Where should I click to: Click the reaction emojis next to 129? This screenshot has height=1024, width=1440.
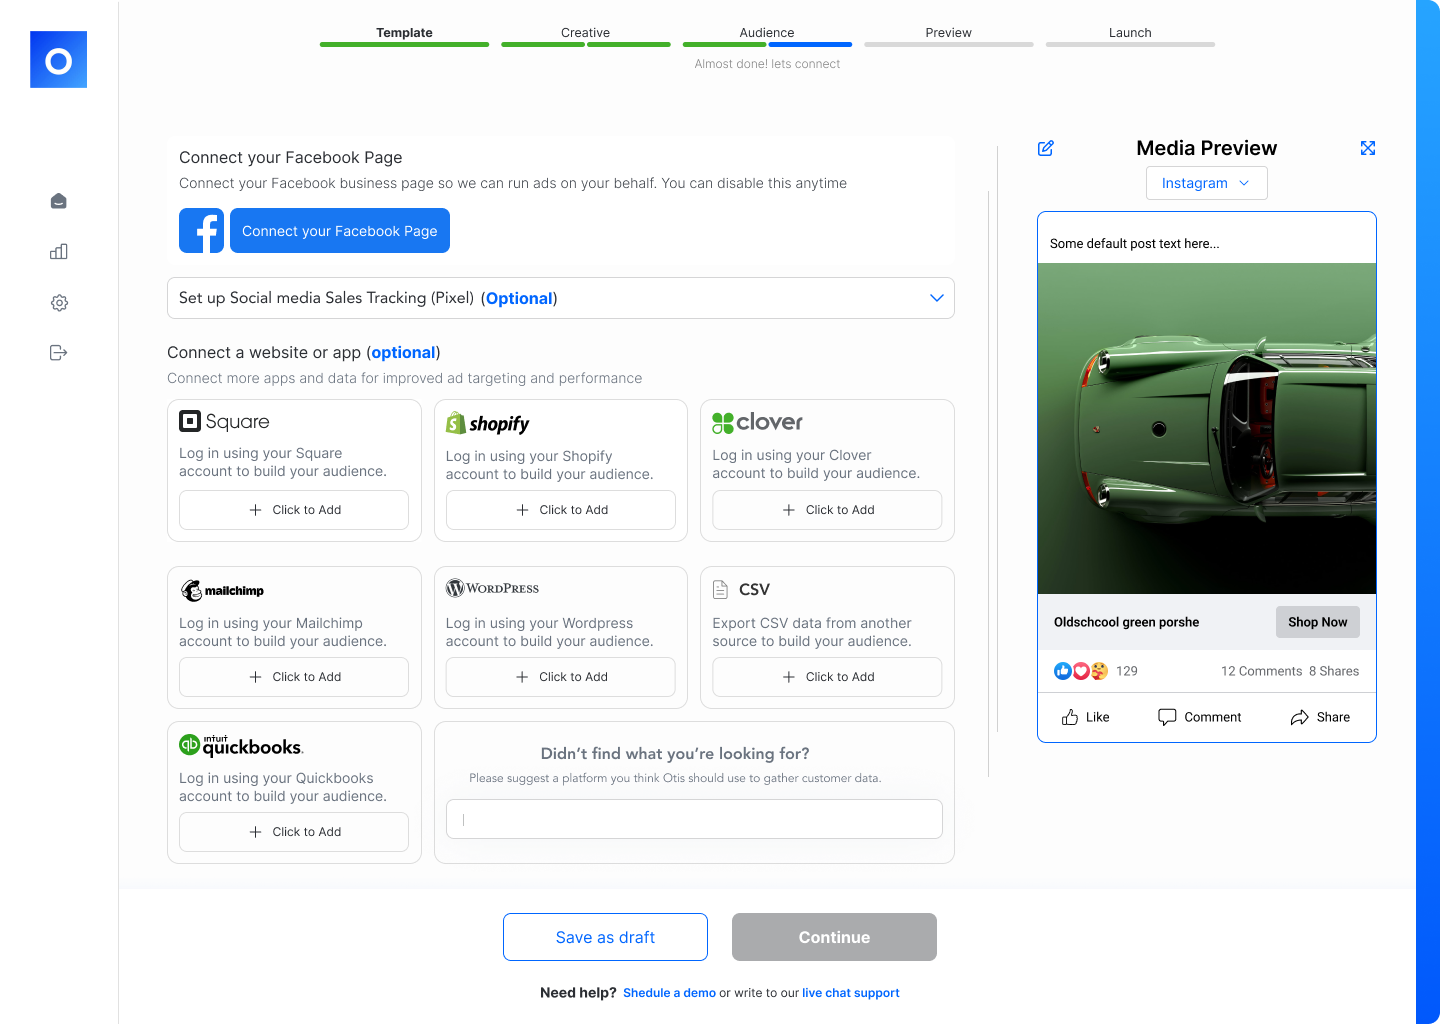[1081, 671]
